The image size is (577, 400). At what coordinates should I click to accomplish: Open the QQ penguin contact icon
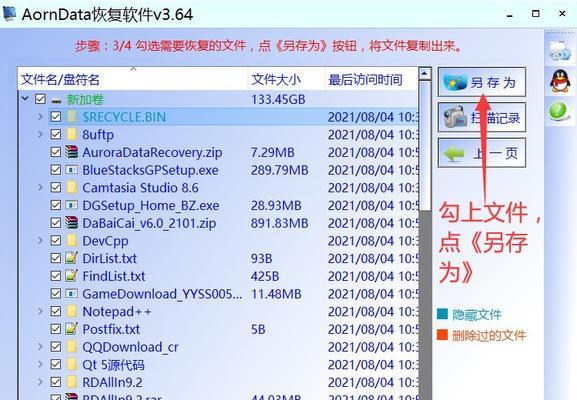coord(560,81)
